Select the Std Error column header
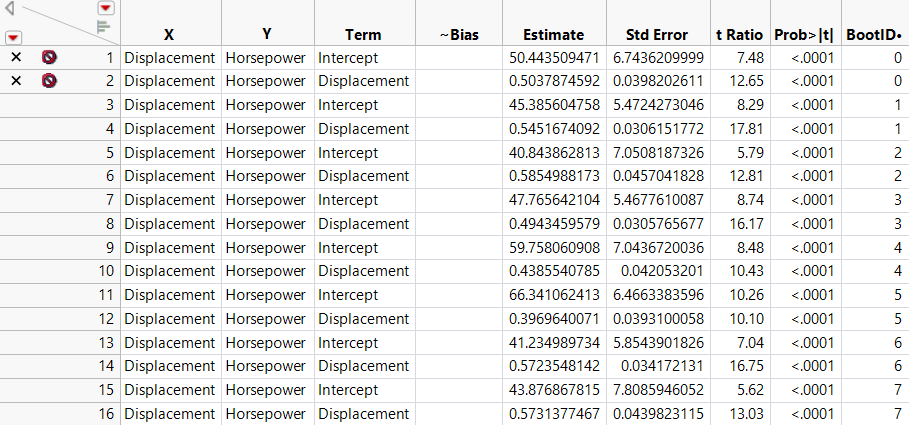The width and height of the screenshot is (909, 425). point(657,34)
